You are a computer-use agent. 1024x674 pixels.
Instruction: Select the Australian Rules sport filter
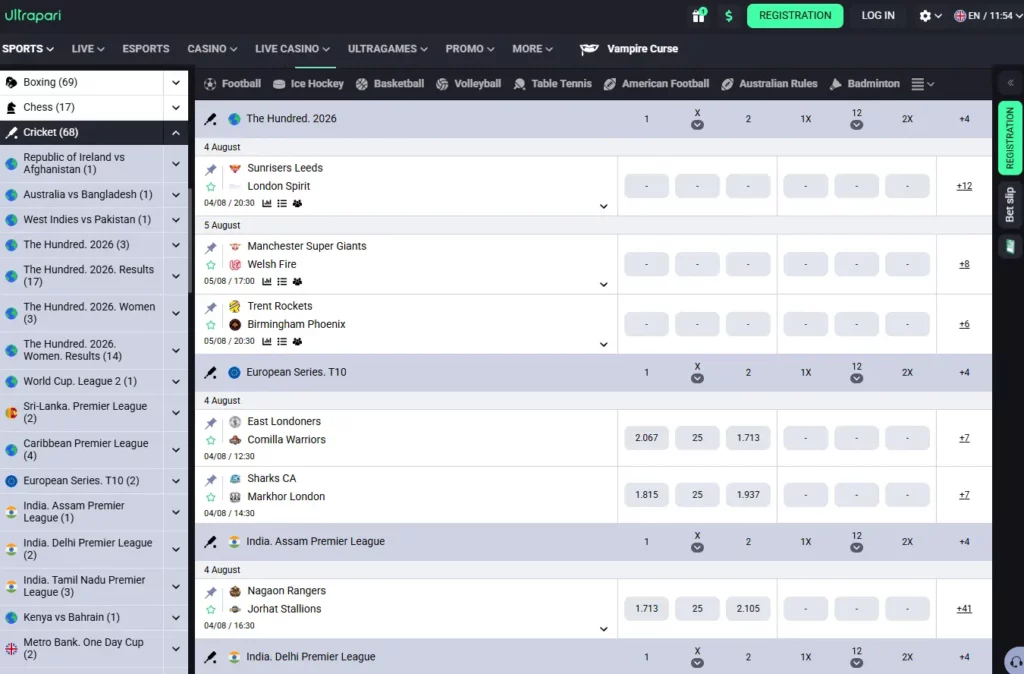click(769, 84)
